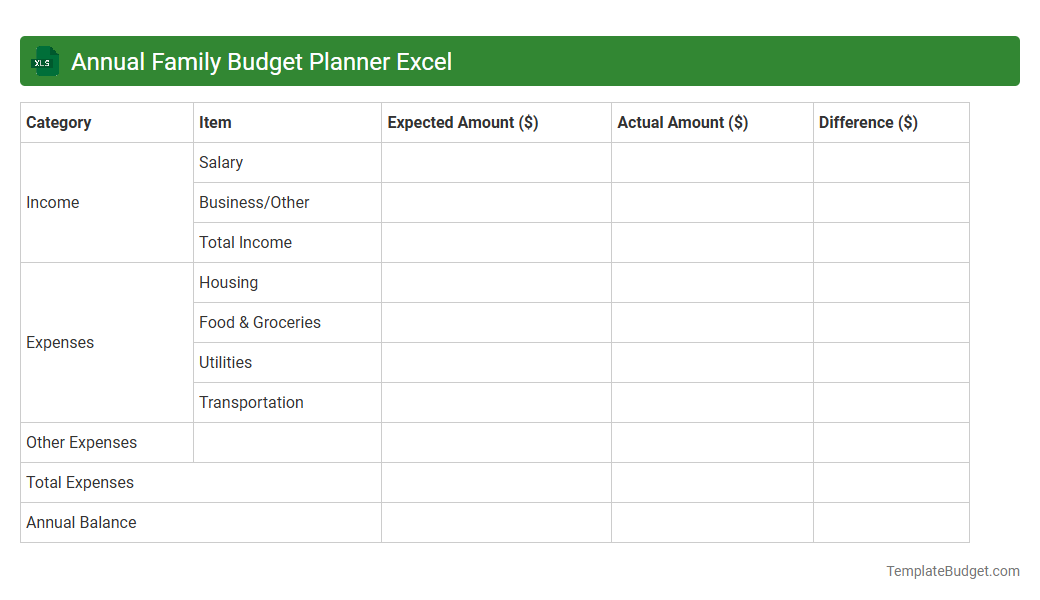Click the Expenses category label
This screenshot has height=600, width=1040.
pyautogui.click(x=60, y=342)
